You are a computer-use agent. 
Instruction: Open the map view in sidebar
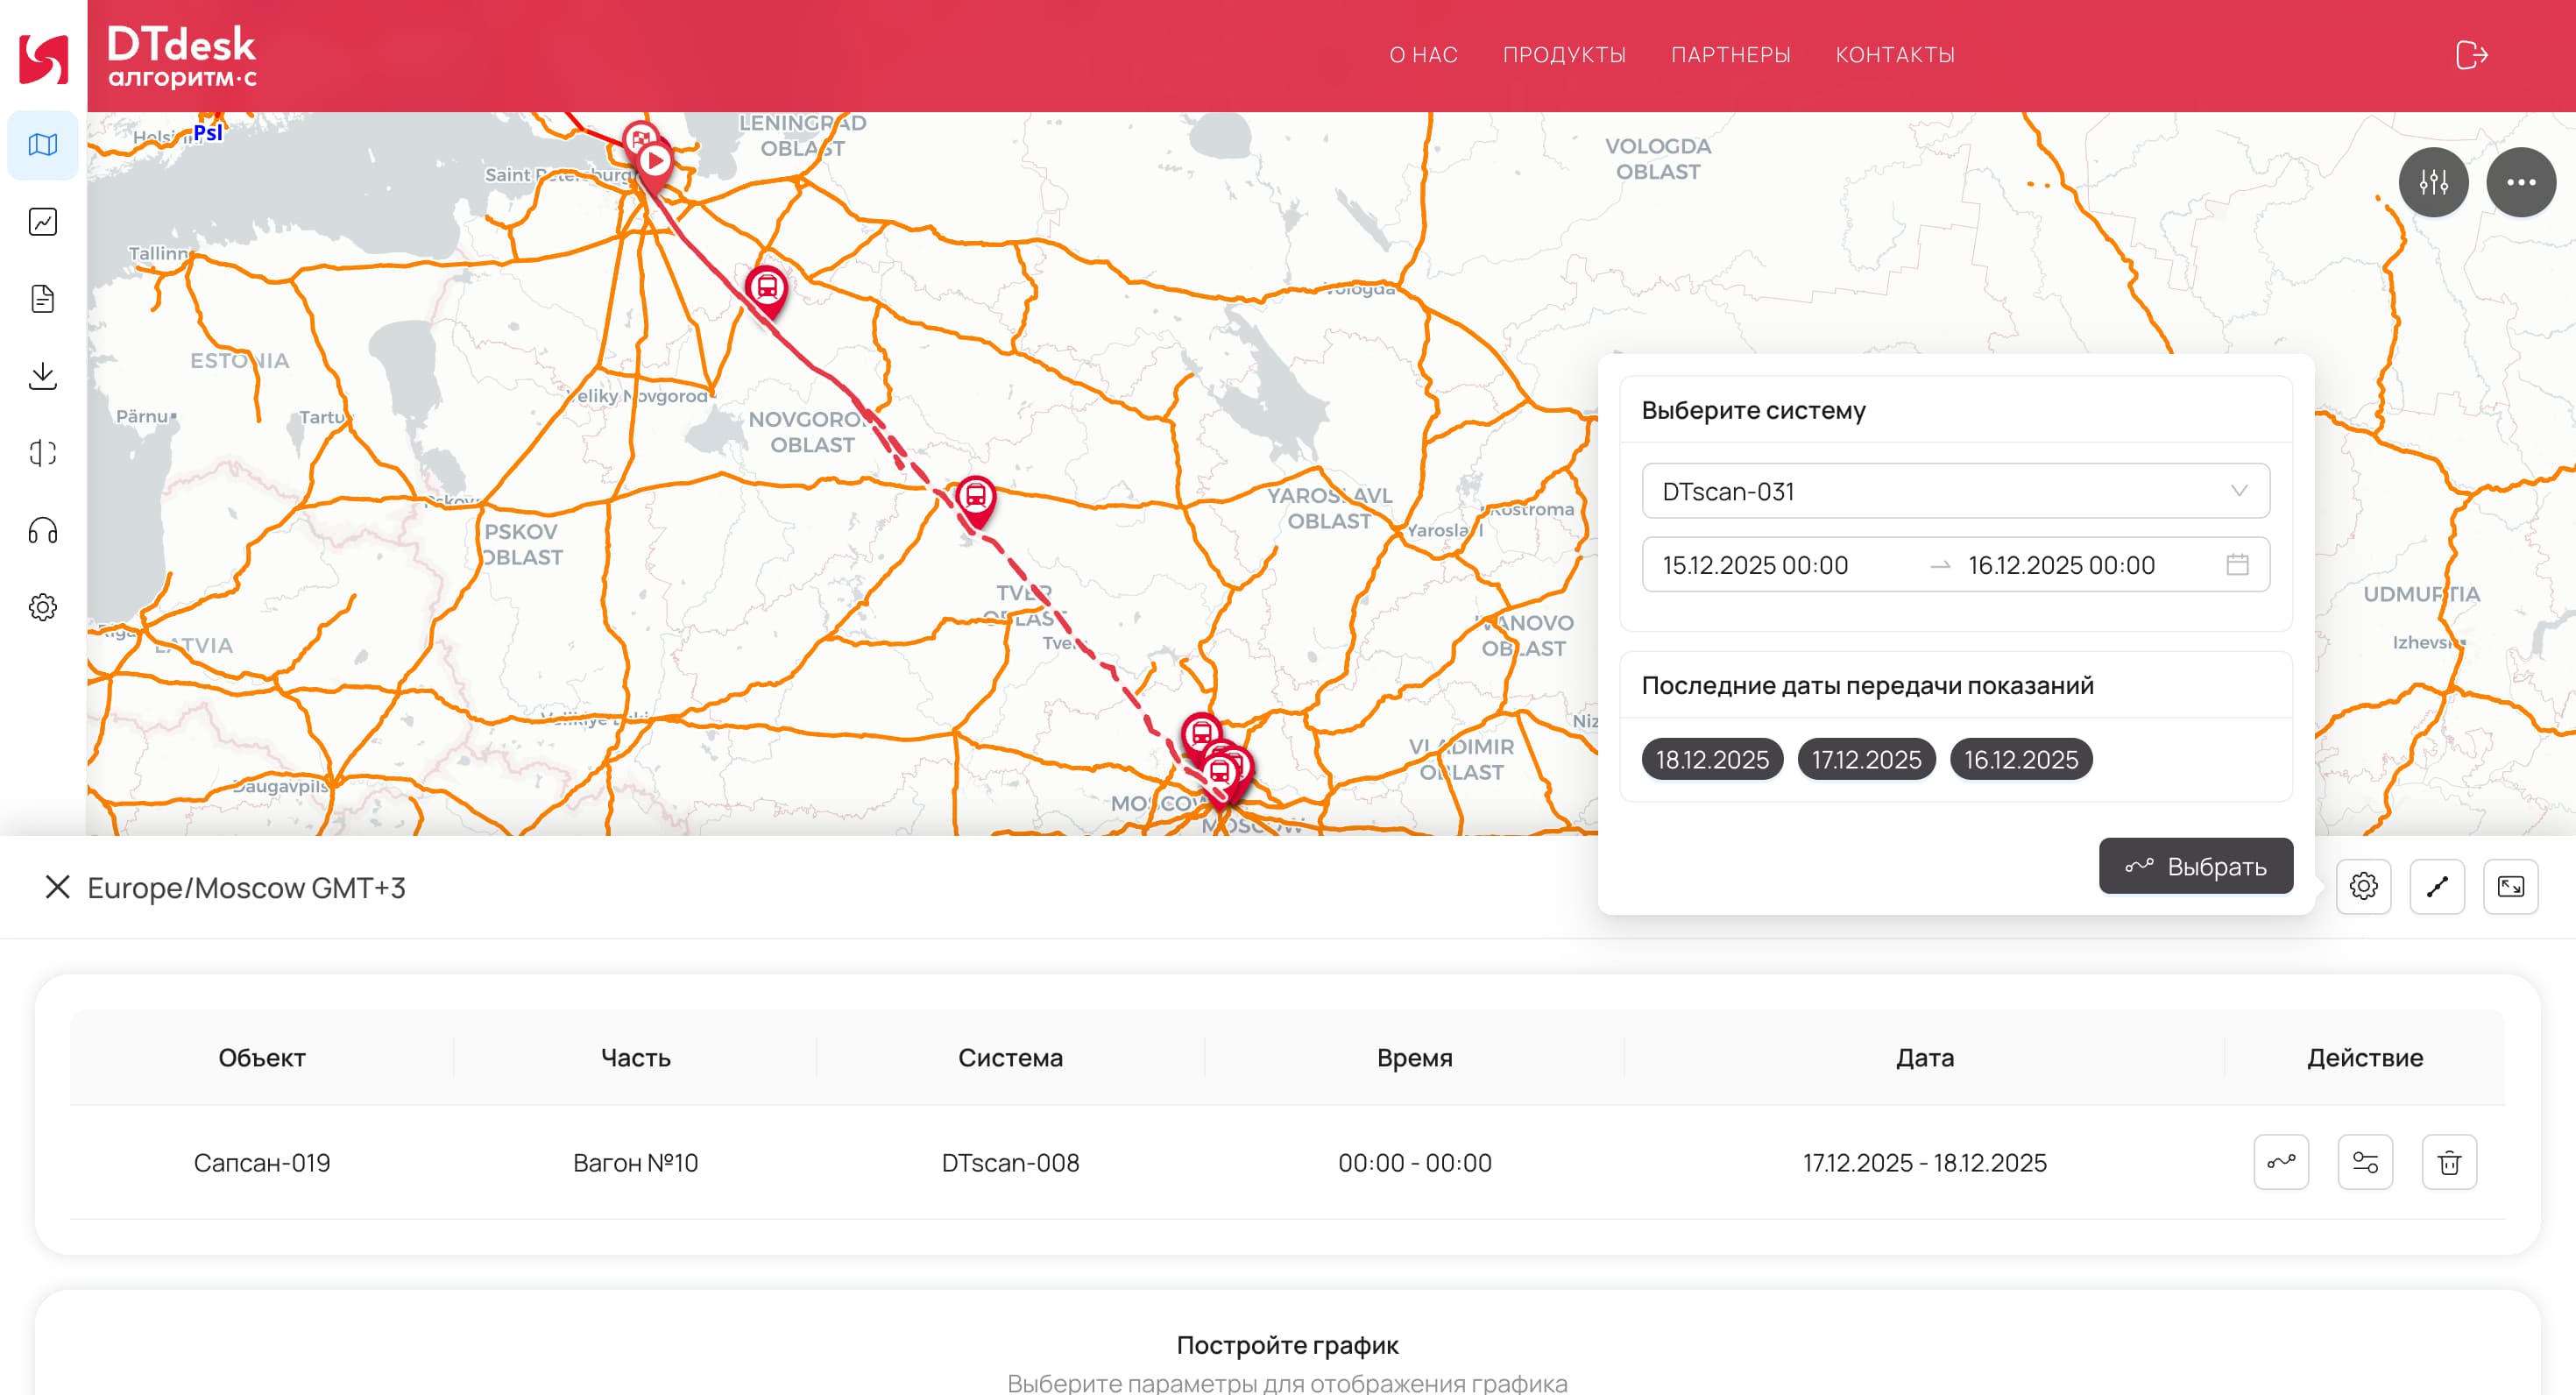point(42,145)
